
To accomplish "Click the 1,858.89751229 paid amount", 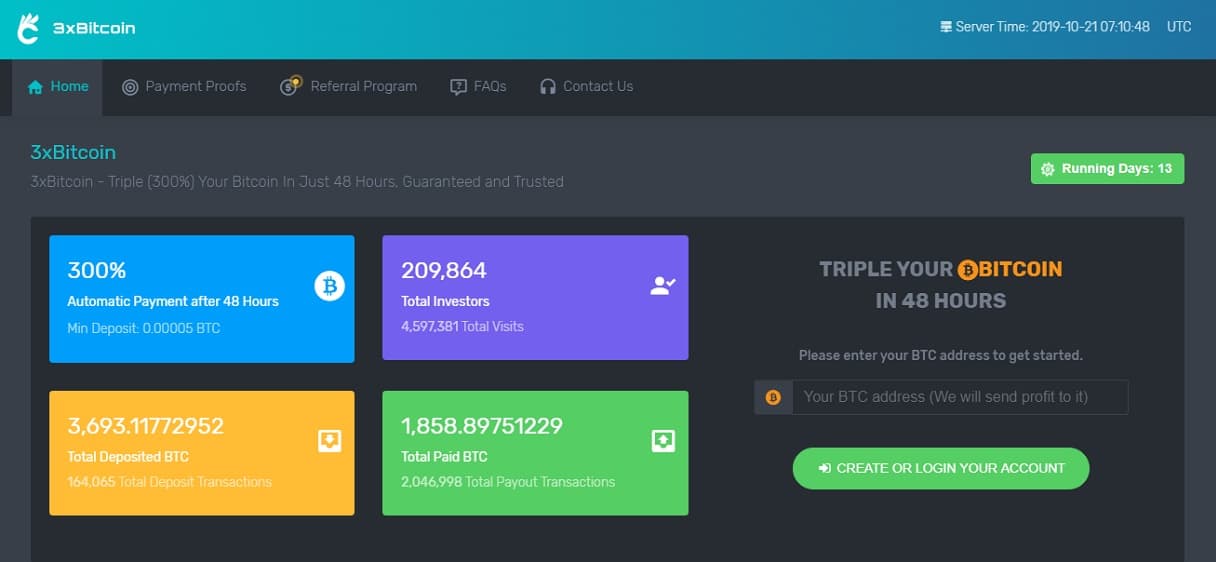I will (x=482, y=426).
